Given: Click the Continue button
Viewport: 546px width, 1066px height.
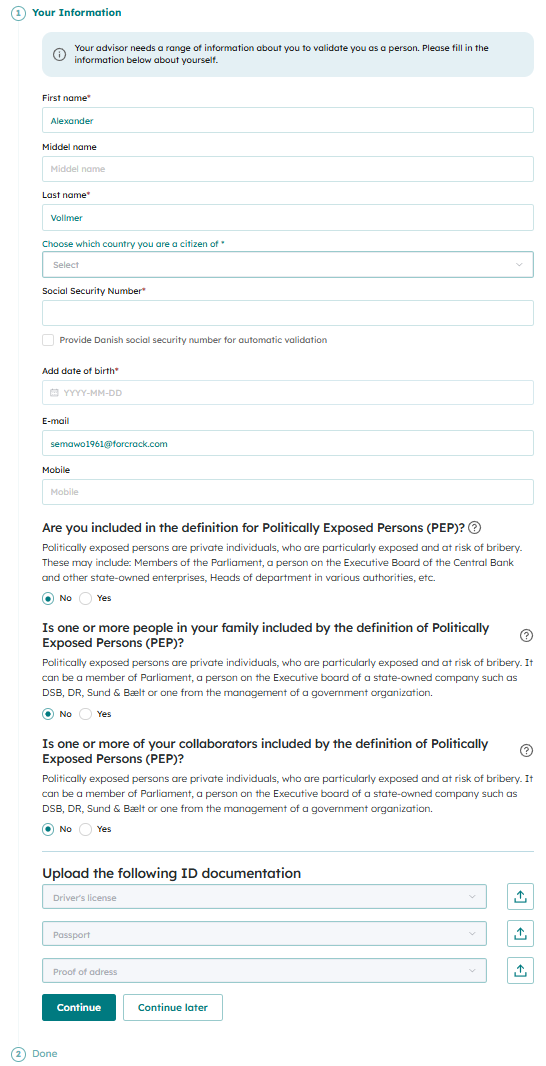Looking at the screenshot, I should click(79, 1008).
